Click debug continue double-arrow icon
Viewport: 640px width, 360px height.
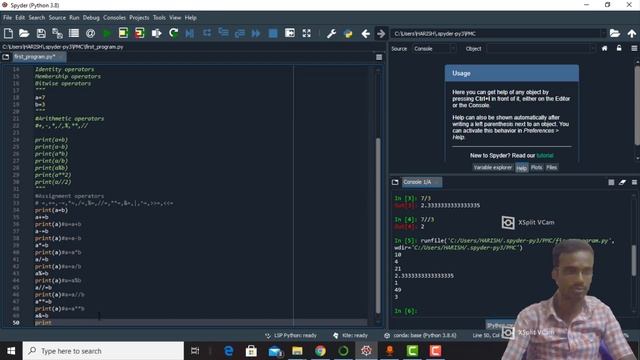coord(256,33)
